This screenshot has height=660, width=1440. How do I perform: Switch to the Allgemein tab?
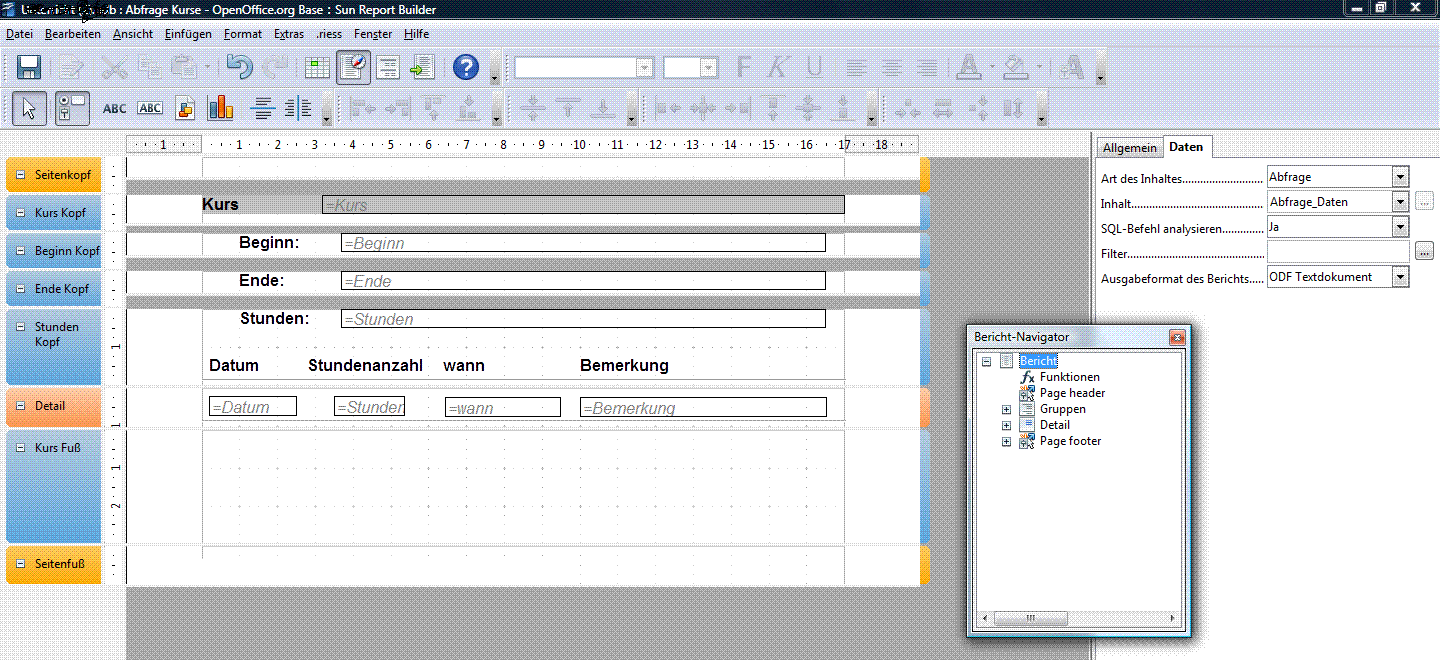coord(1130,148)
